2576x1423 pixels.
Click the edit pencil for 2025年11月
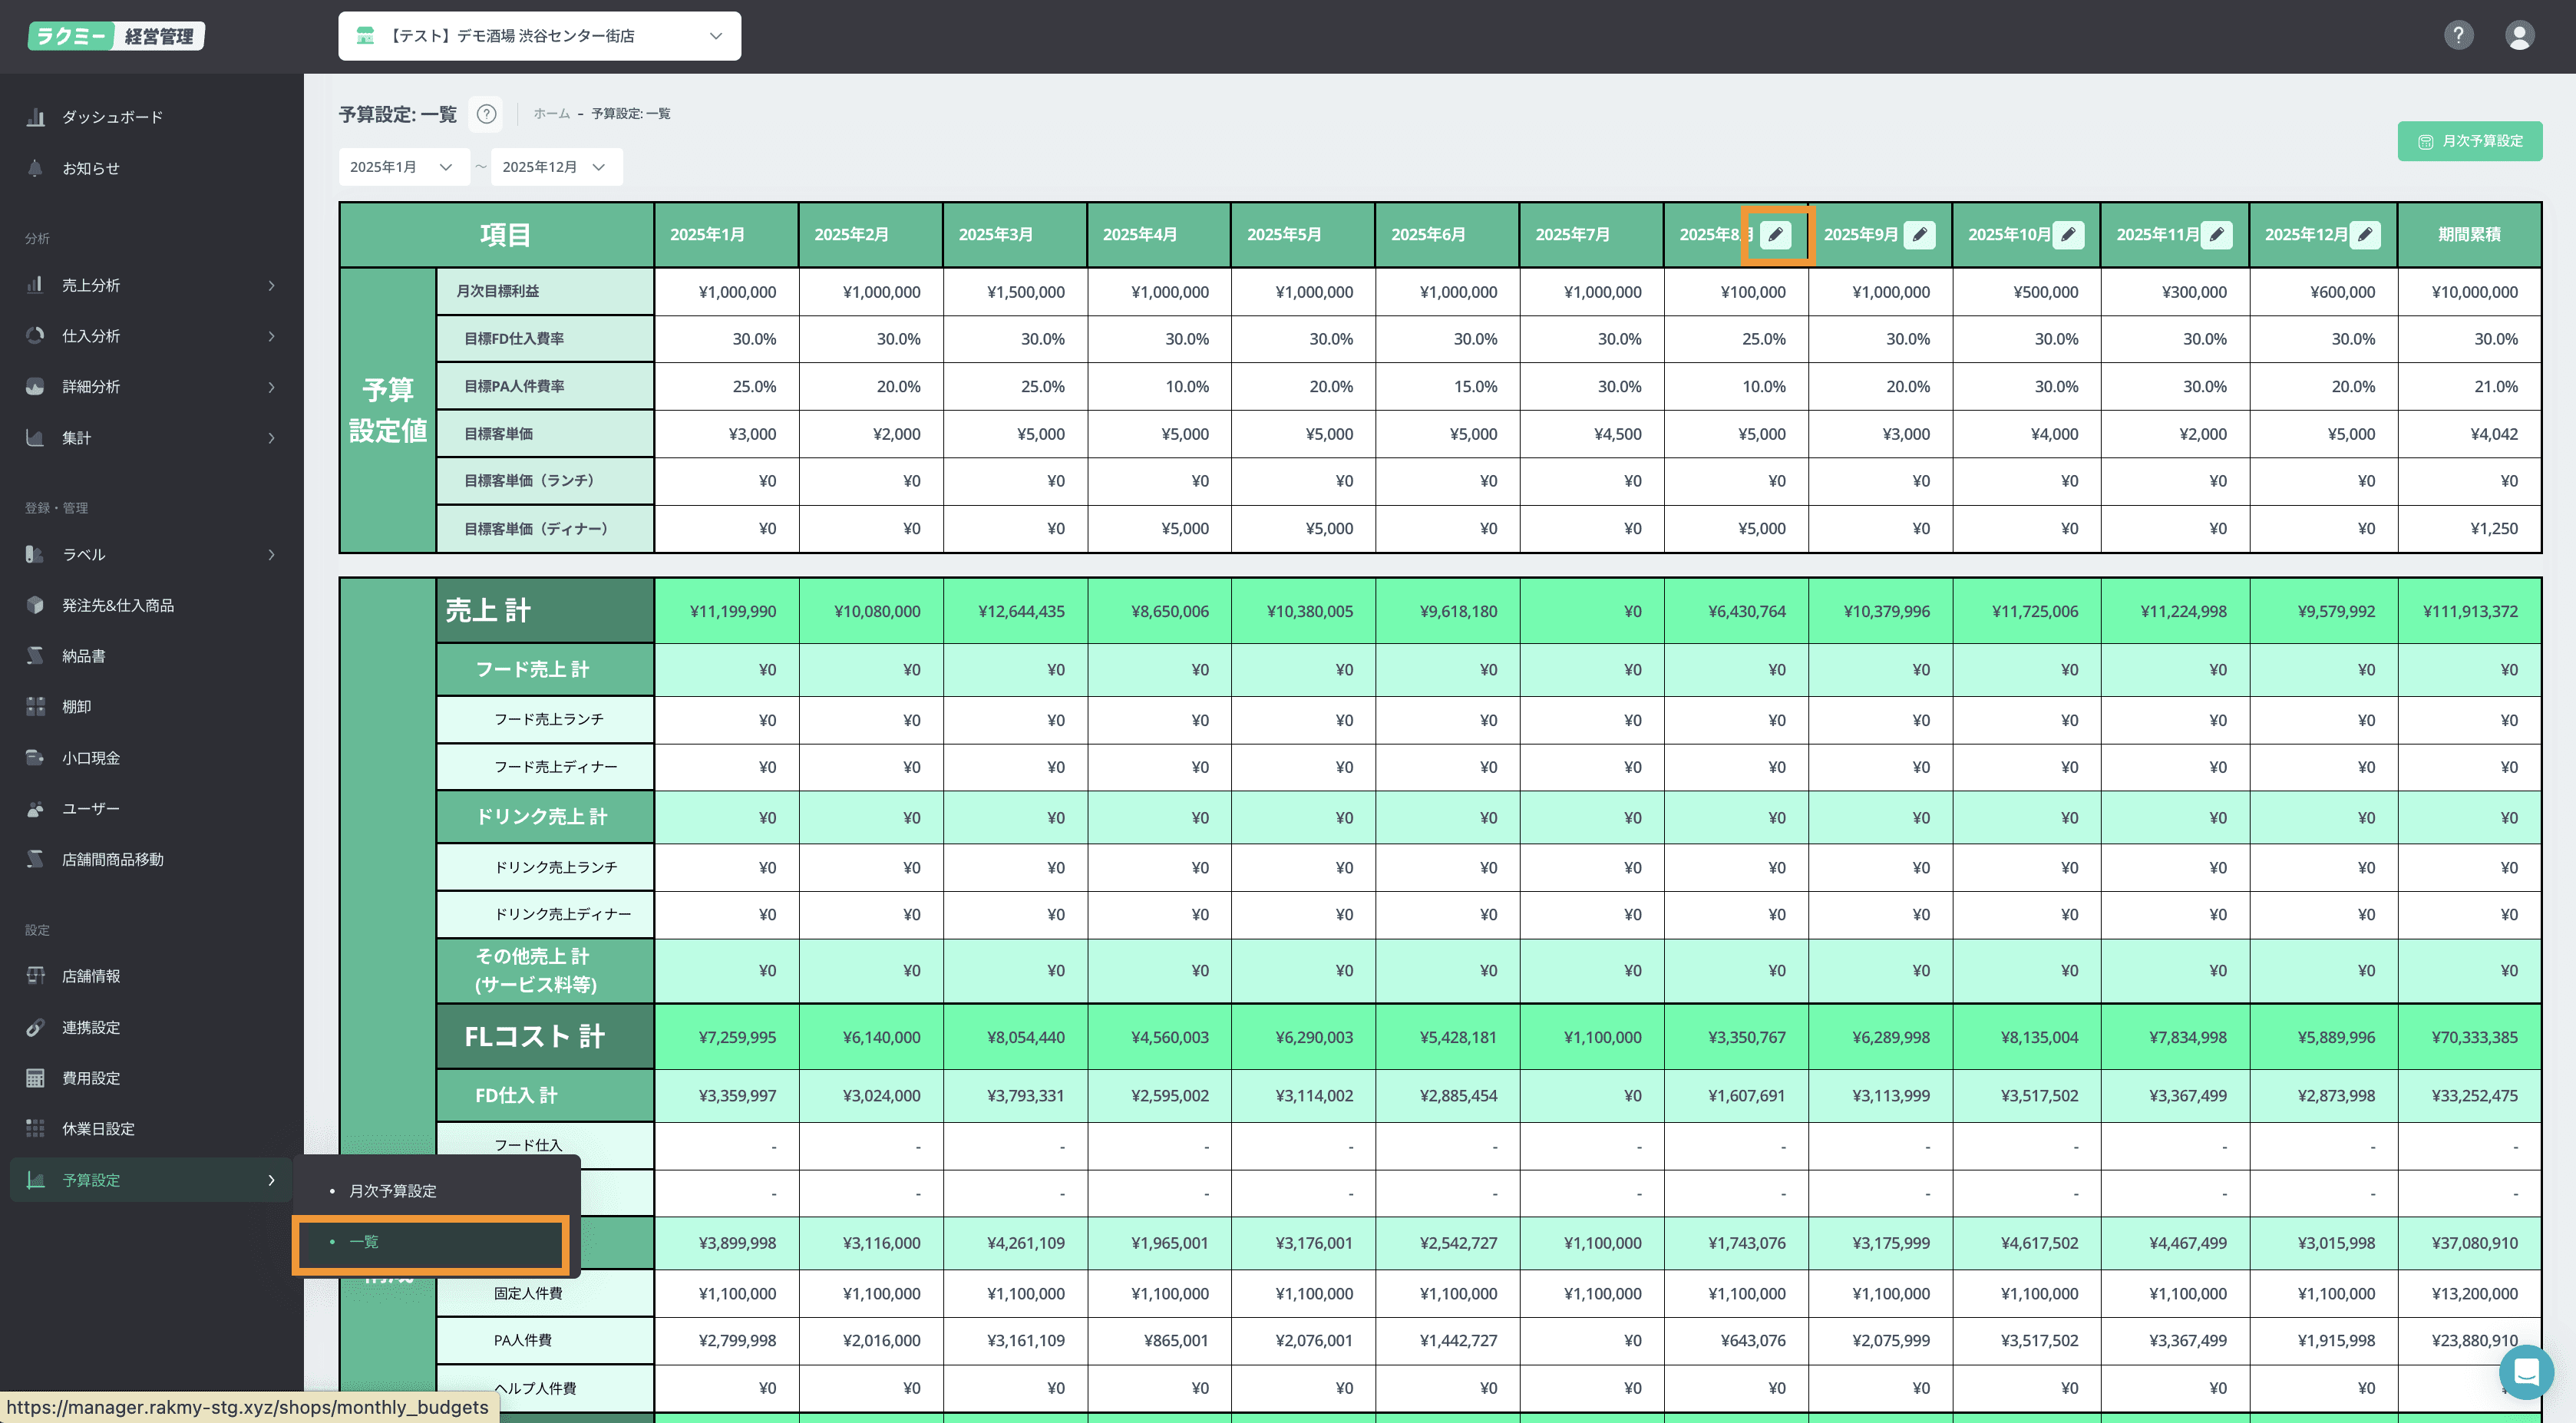click(2216, 235)
